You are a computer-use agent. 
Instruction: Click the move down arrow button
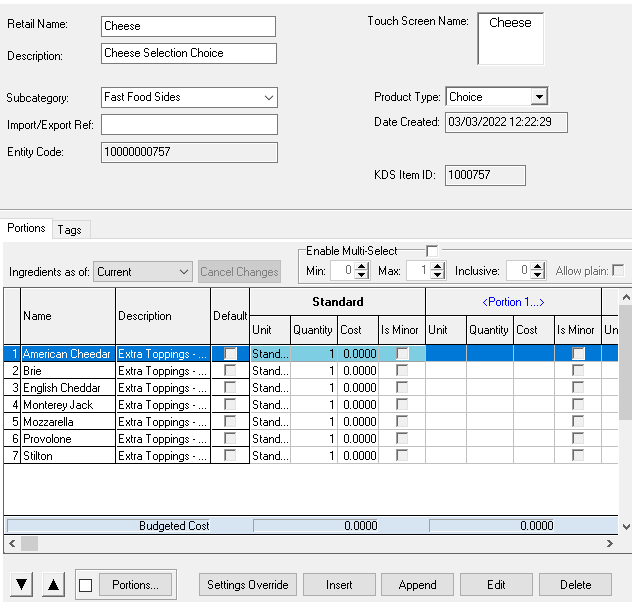20,585
